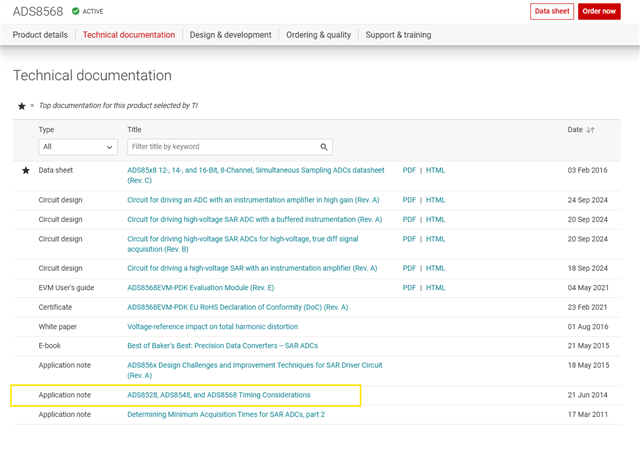Open HTML of ADS8568EVM-PDK Evaluation Module

436,288
